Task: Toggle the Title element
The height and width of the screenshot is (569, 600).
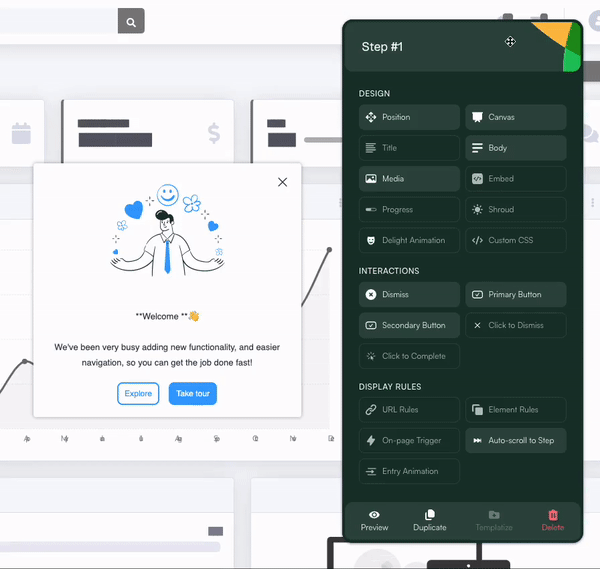Action: 409,148
